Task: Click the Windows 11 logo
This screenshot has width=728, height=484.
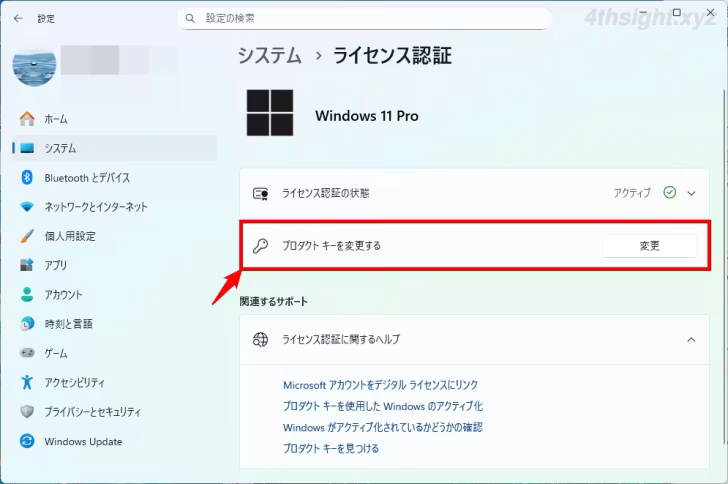Action: 270,113
